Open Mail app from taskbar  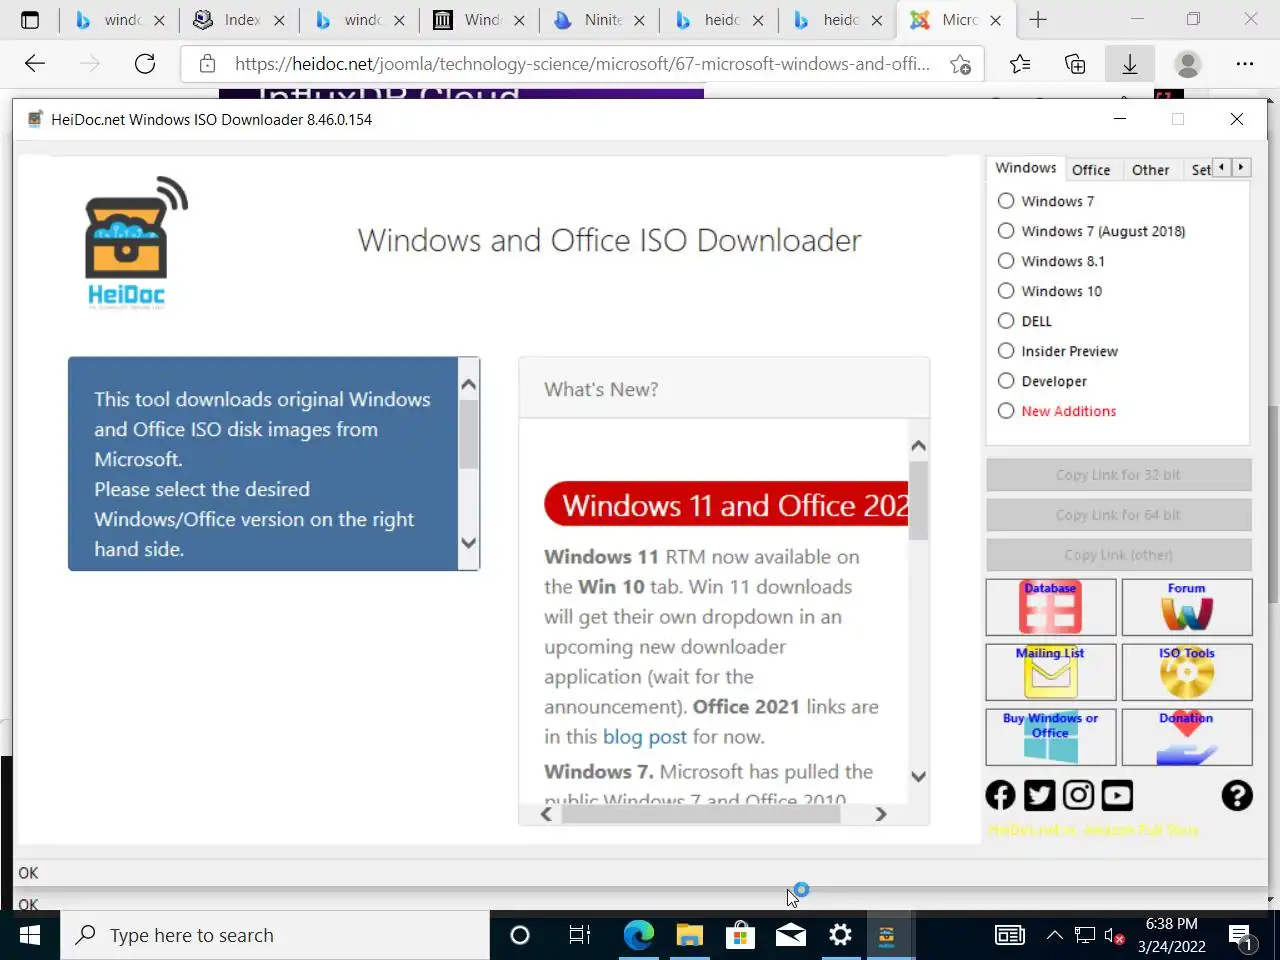pos(790,935)
